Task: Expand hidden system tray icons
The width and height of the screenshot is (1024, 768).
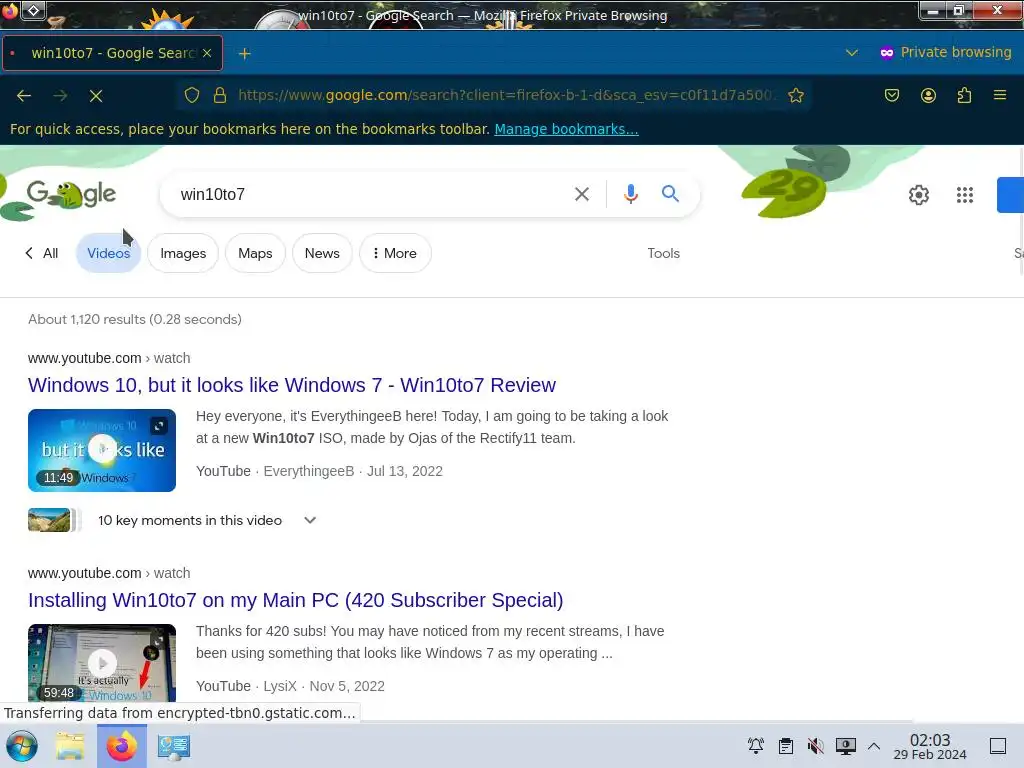Action: pos(874,746)
